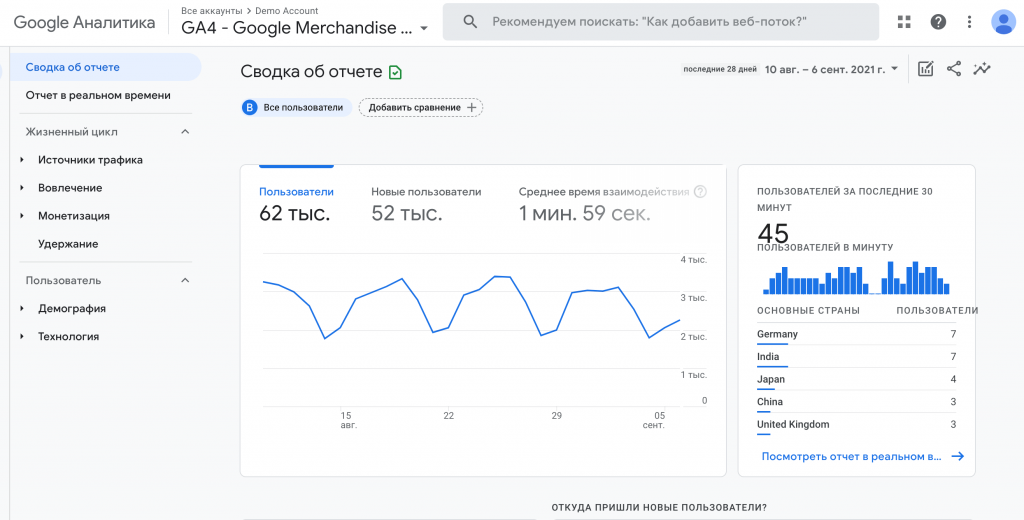Screen dimensions: 1024x520
Task: Open Отчет в реальном времени menu item
Action: [x=98, y=95]
